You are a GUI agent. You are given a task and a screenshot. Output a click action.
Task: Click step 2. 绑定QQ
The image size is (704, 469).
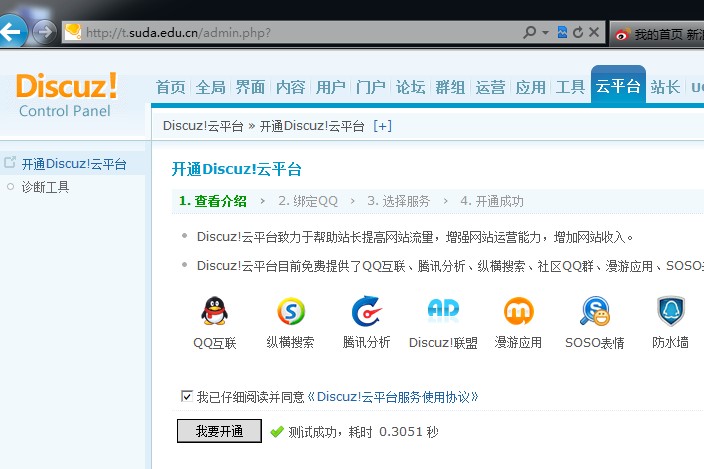click(308, 201)
